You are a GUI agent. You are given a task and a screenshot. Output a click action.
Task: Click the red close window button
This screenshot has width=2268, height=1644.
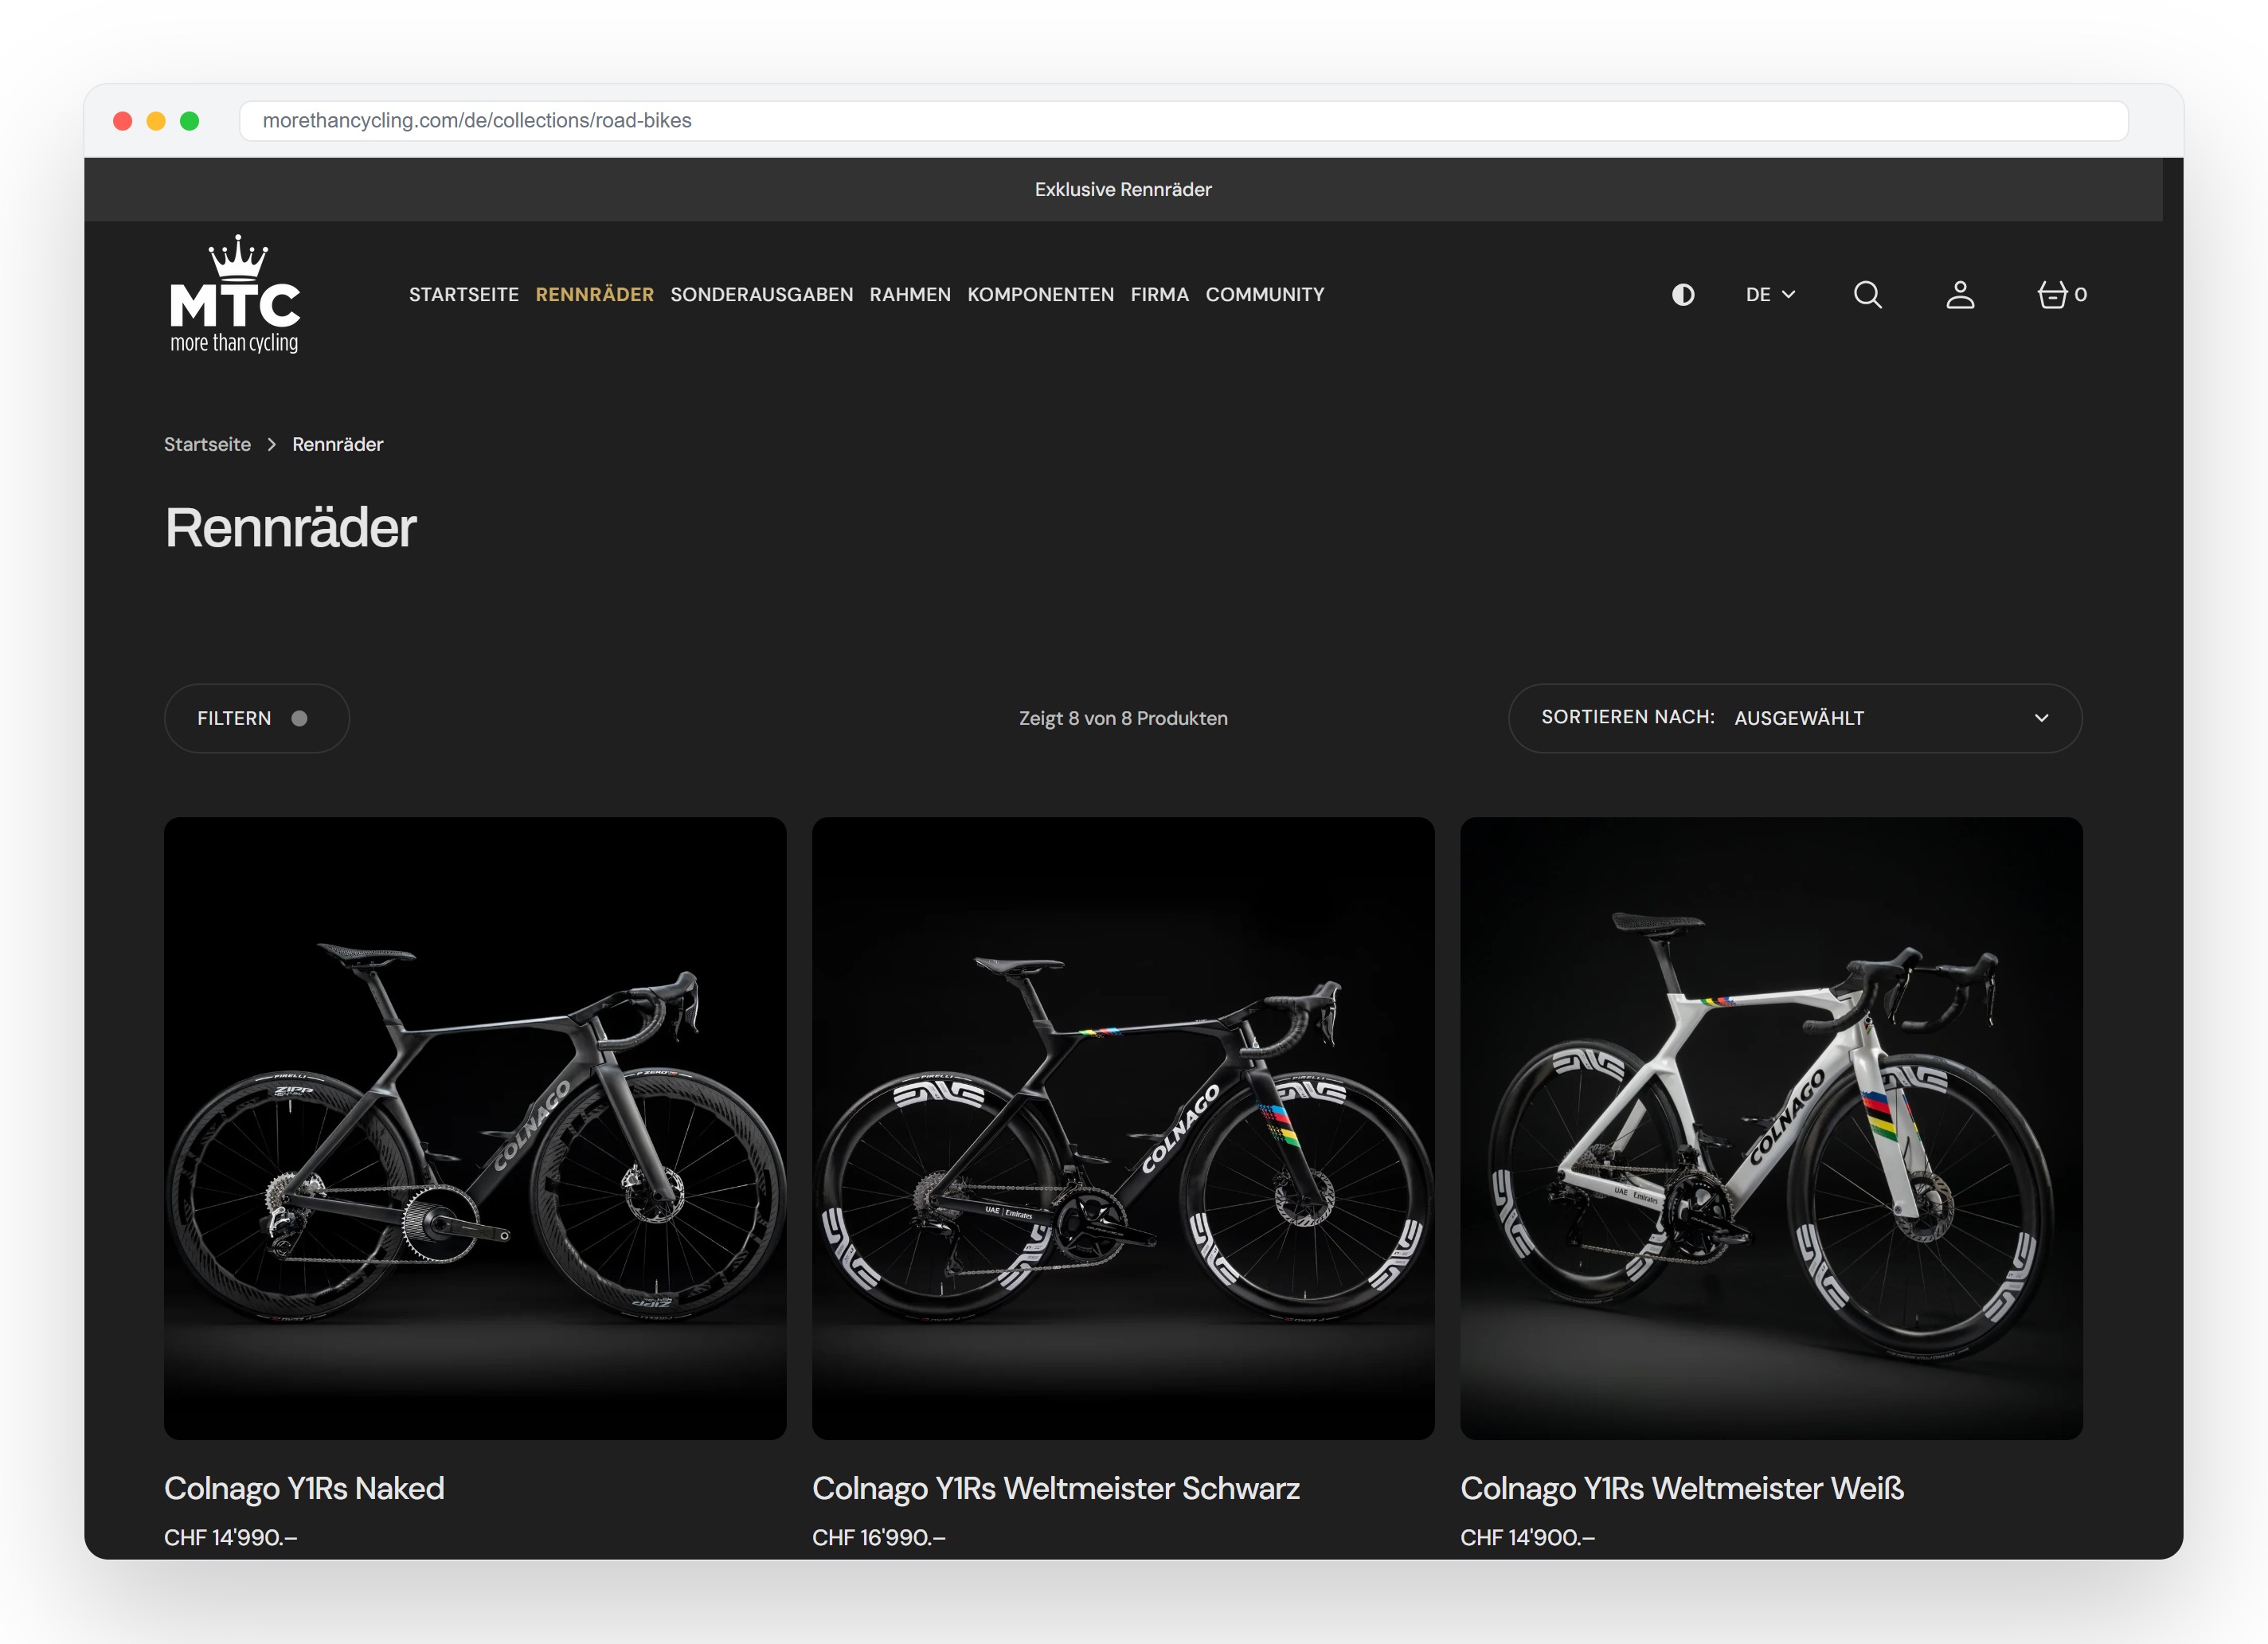[123, 121]
